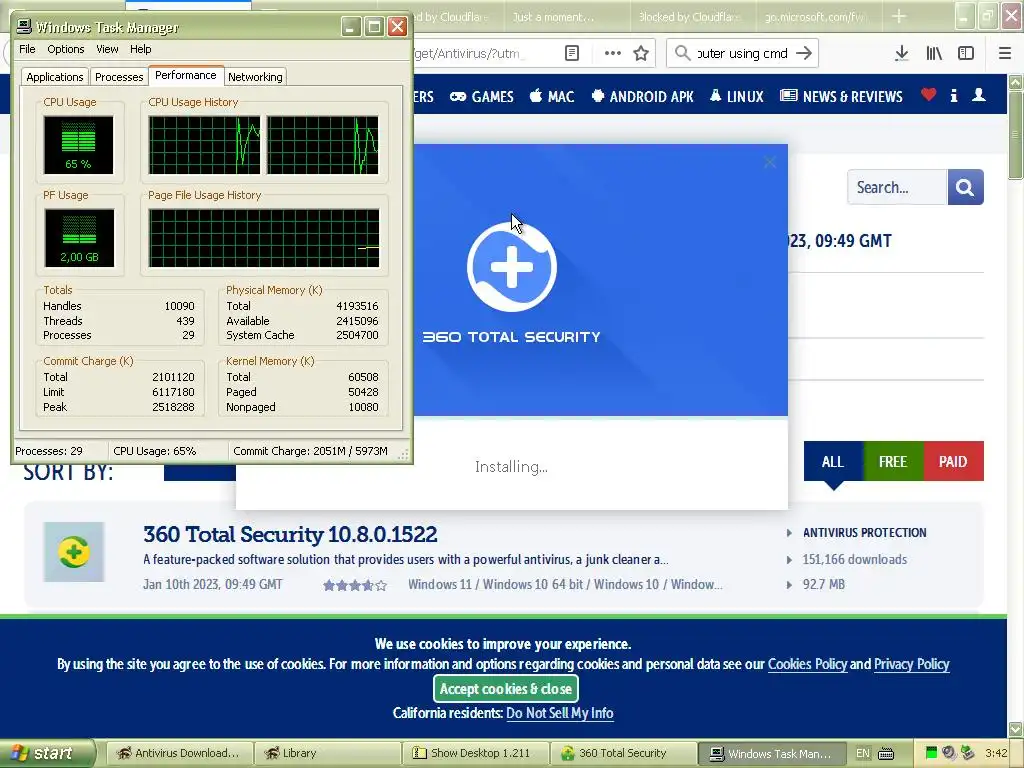
Task: Switch to Library taskbar item
Action: point(327,754)
